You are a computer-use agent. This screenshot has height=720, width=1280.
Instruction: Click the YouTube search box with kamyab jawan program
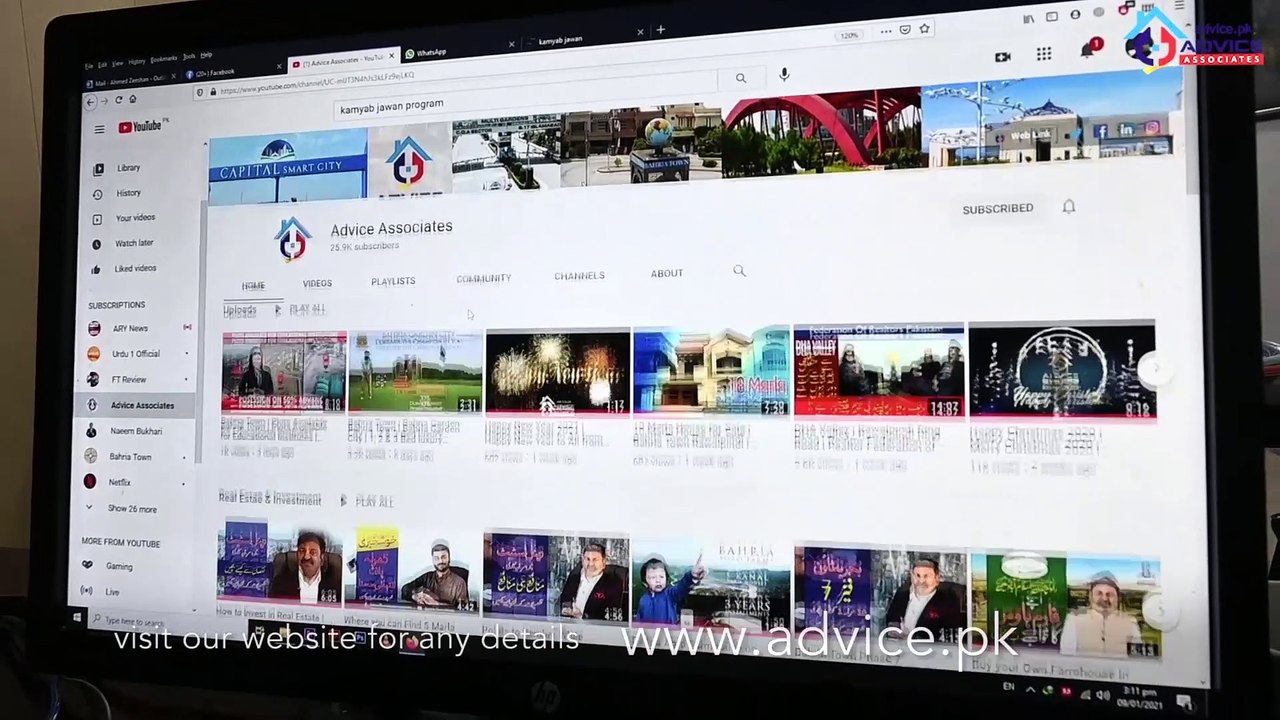(x=526, y=95)
